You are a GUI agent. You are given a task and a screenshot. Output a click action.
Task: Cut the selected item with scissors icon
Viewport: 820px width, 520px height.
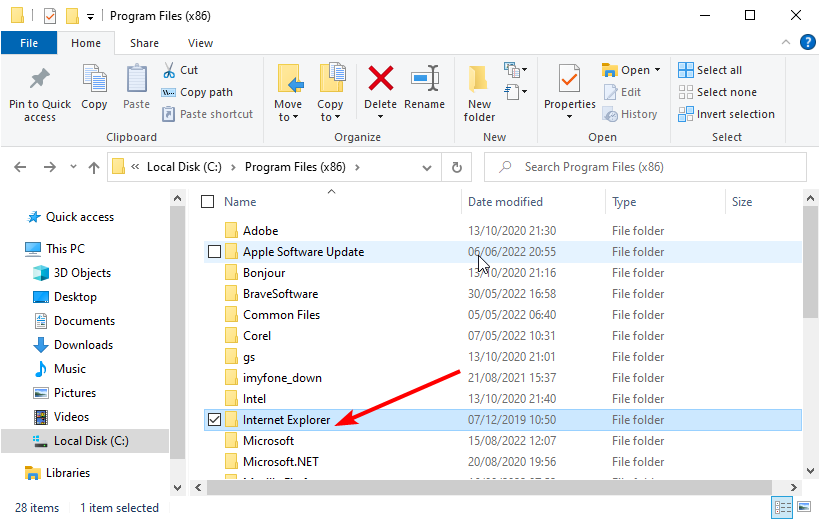(169, 70)
